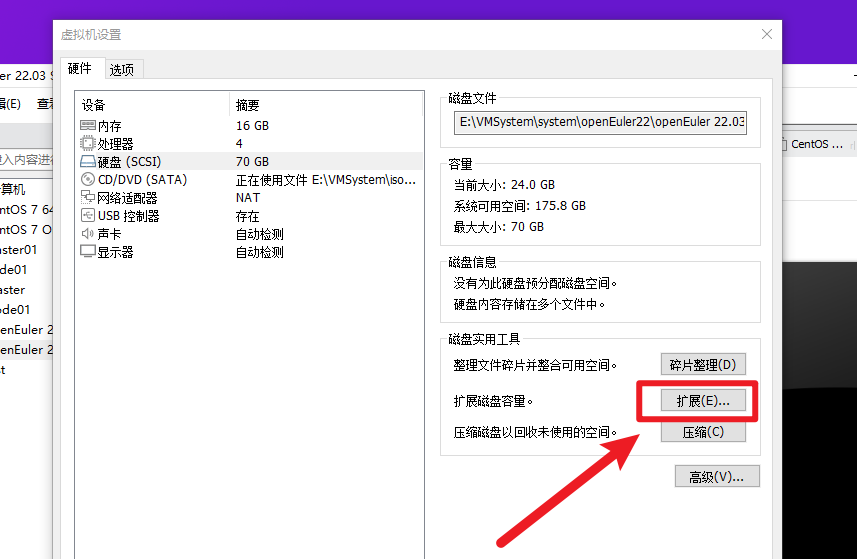The image size is (857, 559).
Task: Click the CentOS tab behind the dialog
Action: pyautogui.click(x=815, y=144)
